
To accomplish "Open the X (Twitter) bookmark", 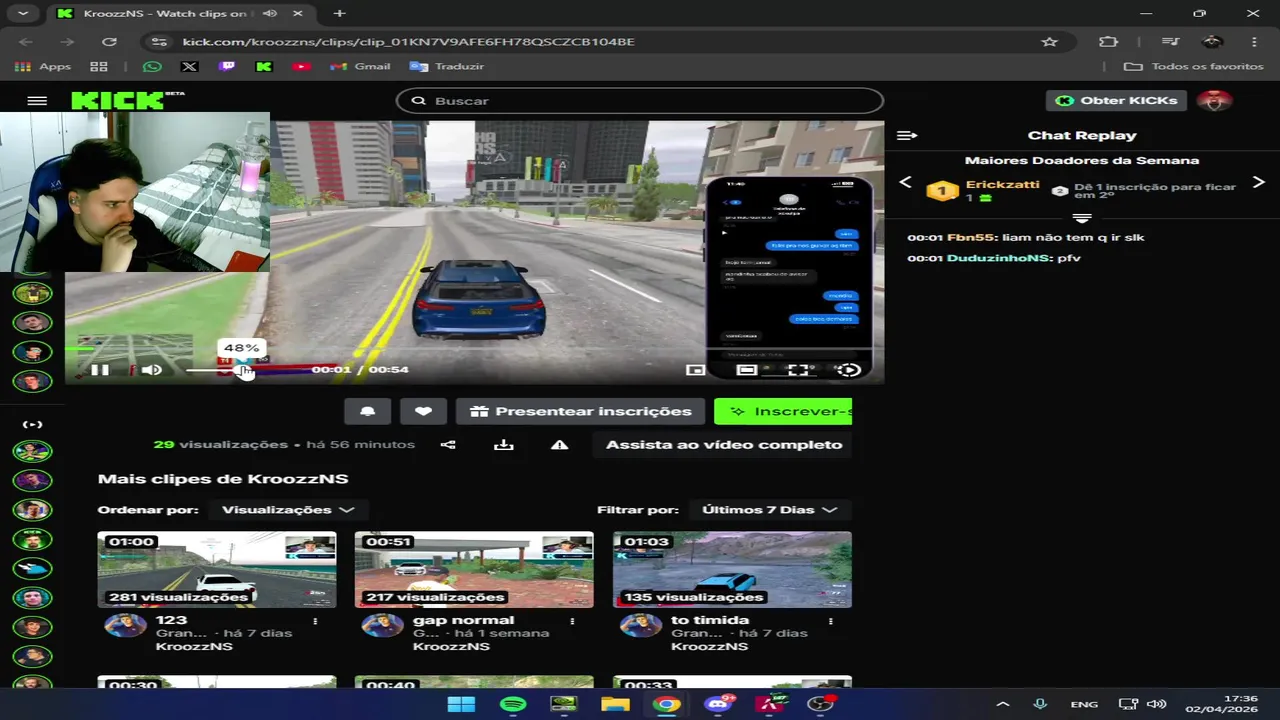I will 189,67.
